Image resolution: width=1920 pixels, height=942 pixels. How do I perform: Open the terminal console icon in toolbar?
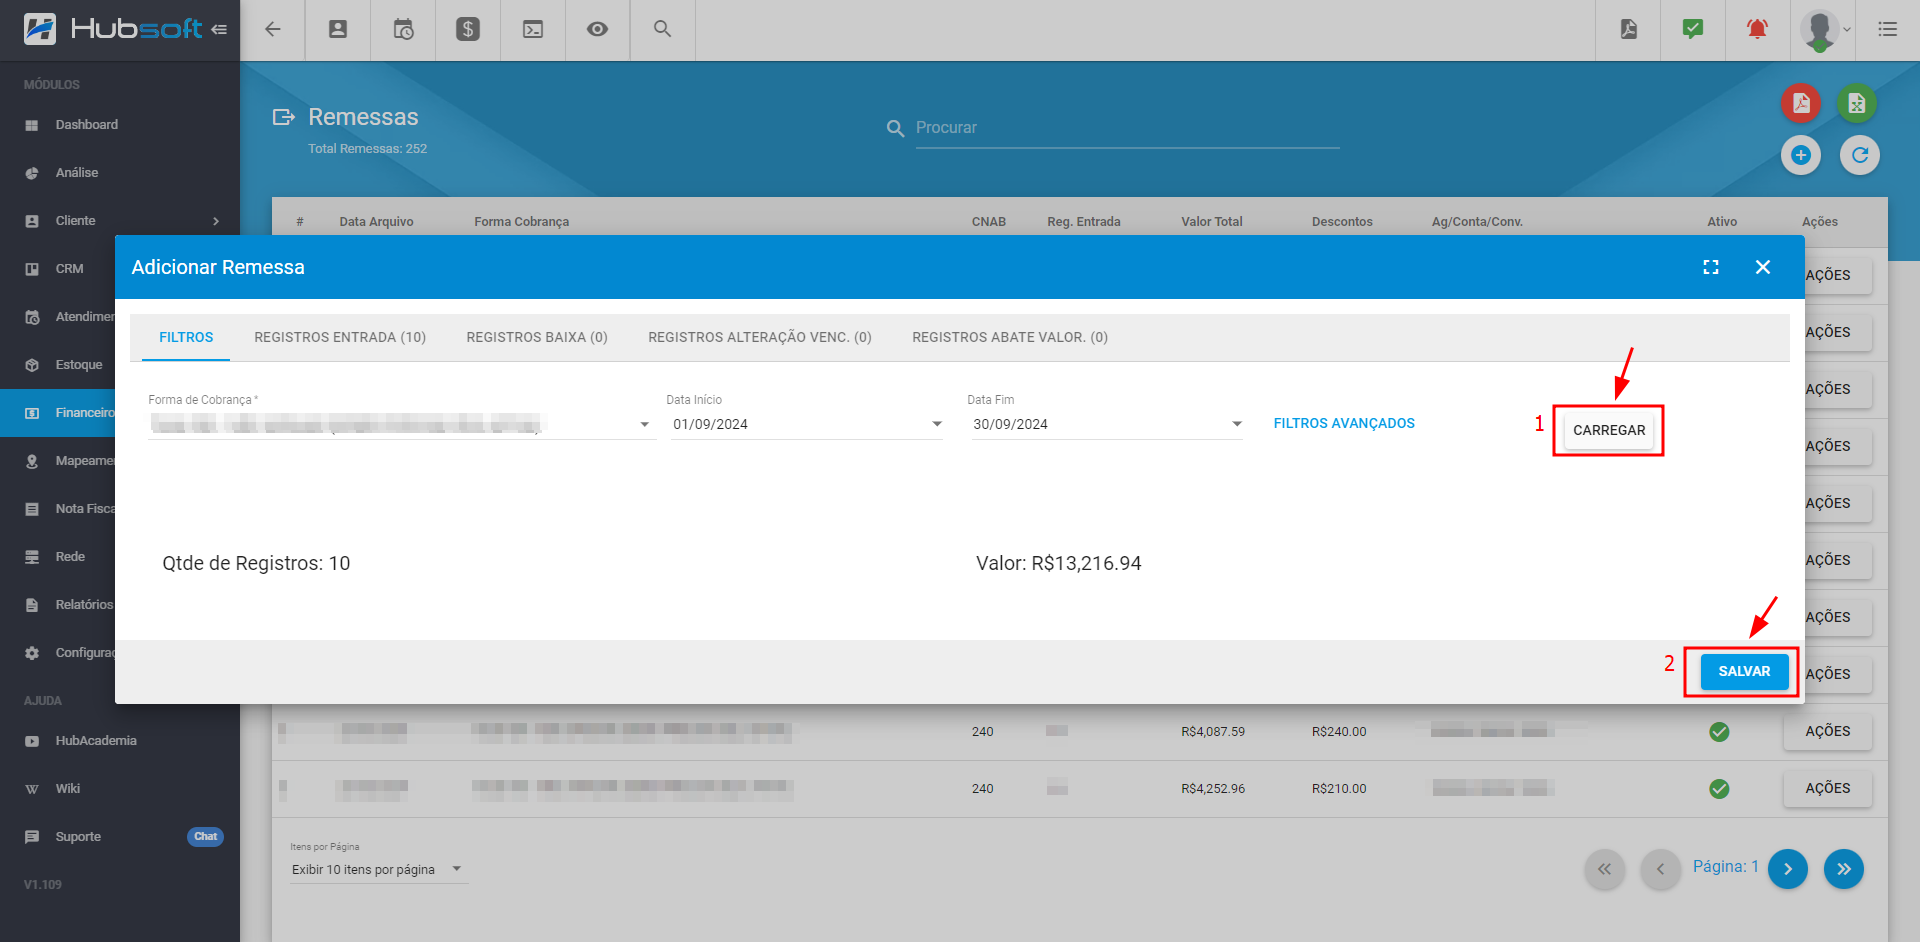click(533, 29)
